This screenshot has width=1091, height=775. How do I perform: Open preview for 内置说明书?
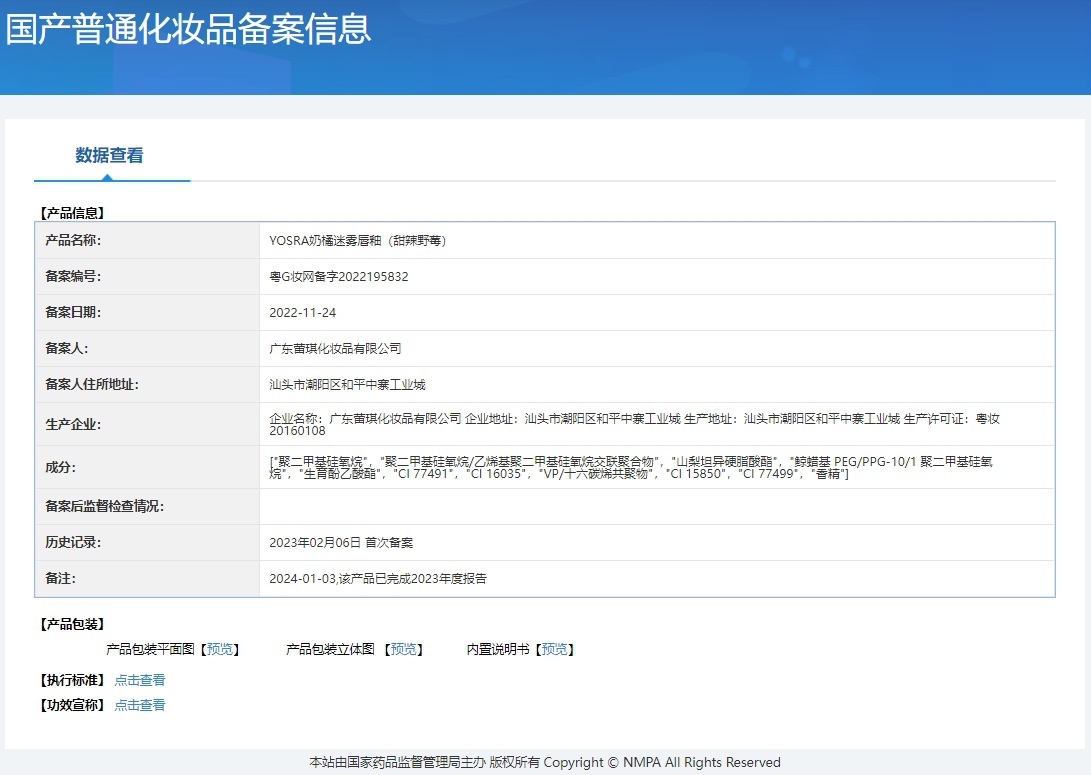click(x=555, y=649)
